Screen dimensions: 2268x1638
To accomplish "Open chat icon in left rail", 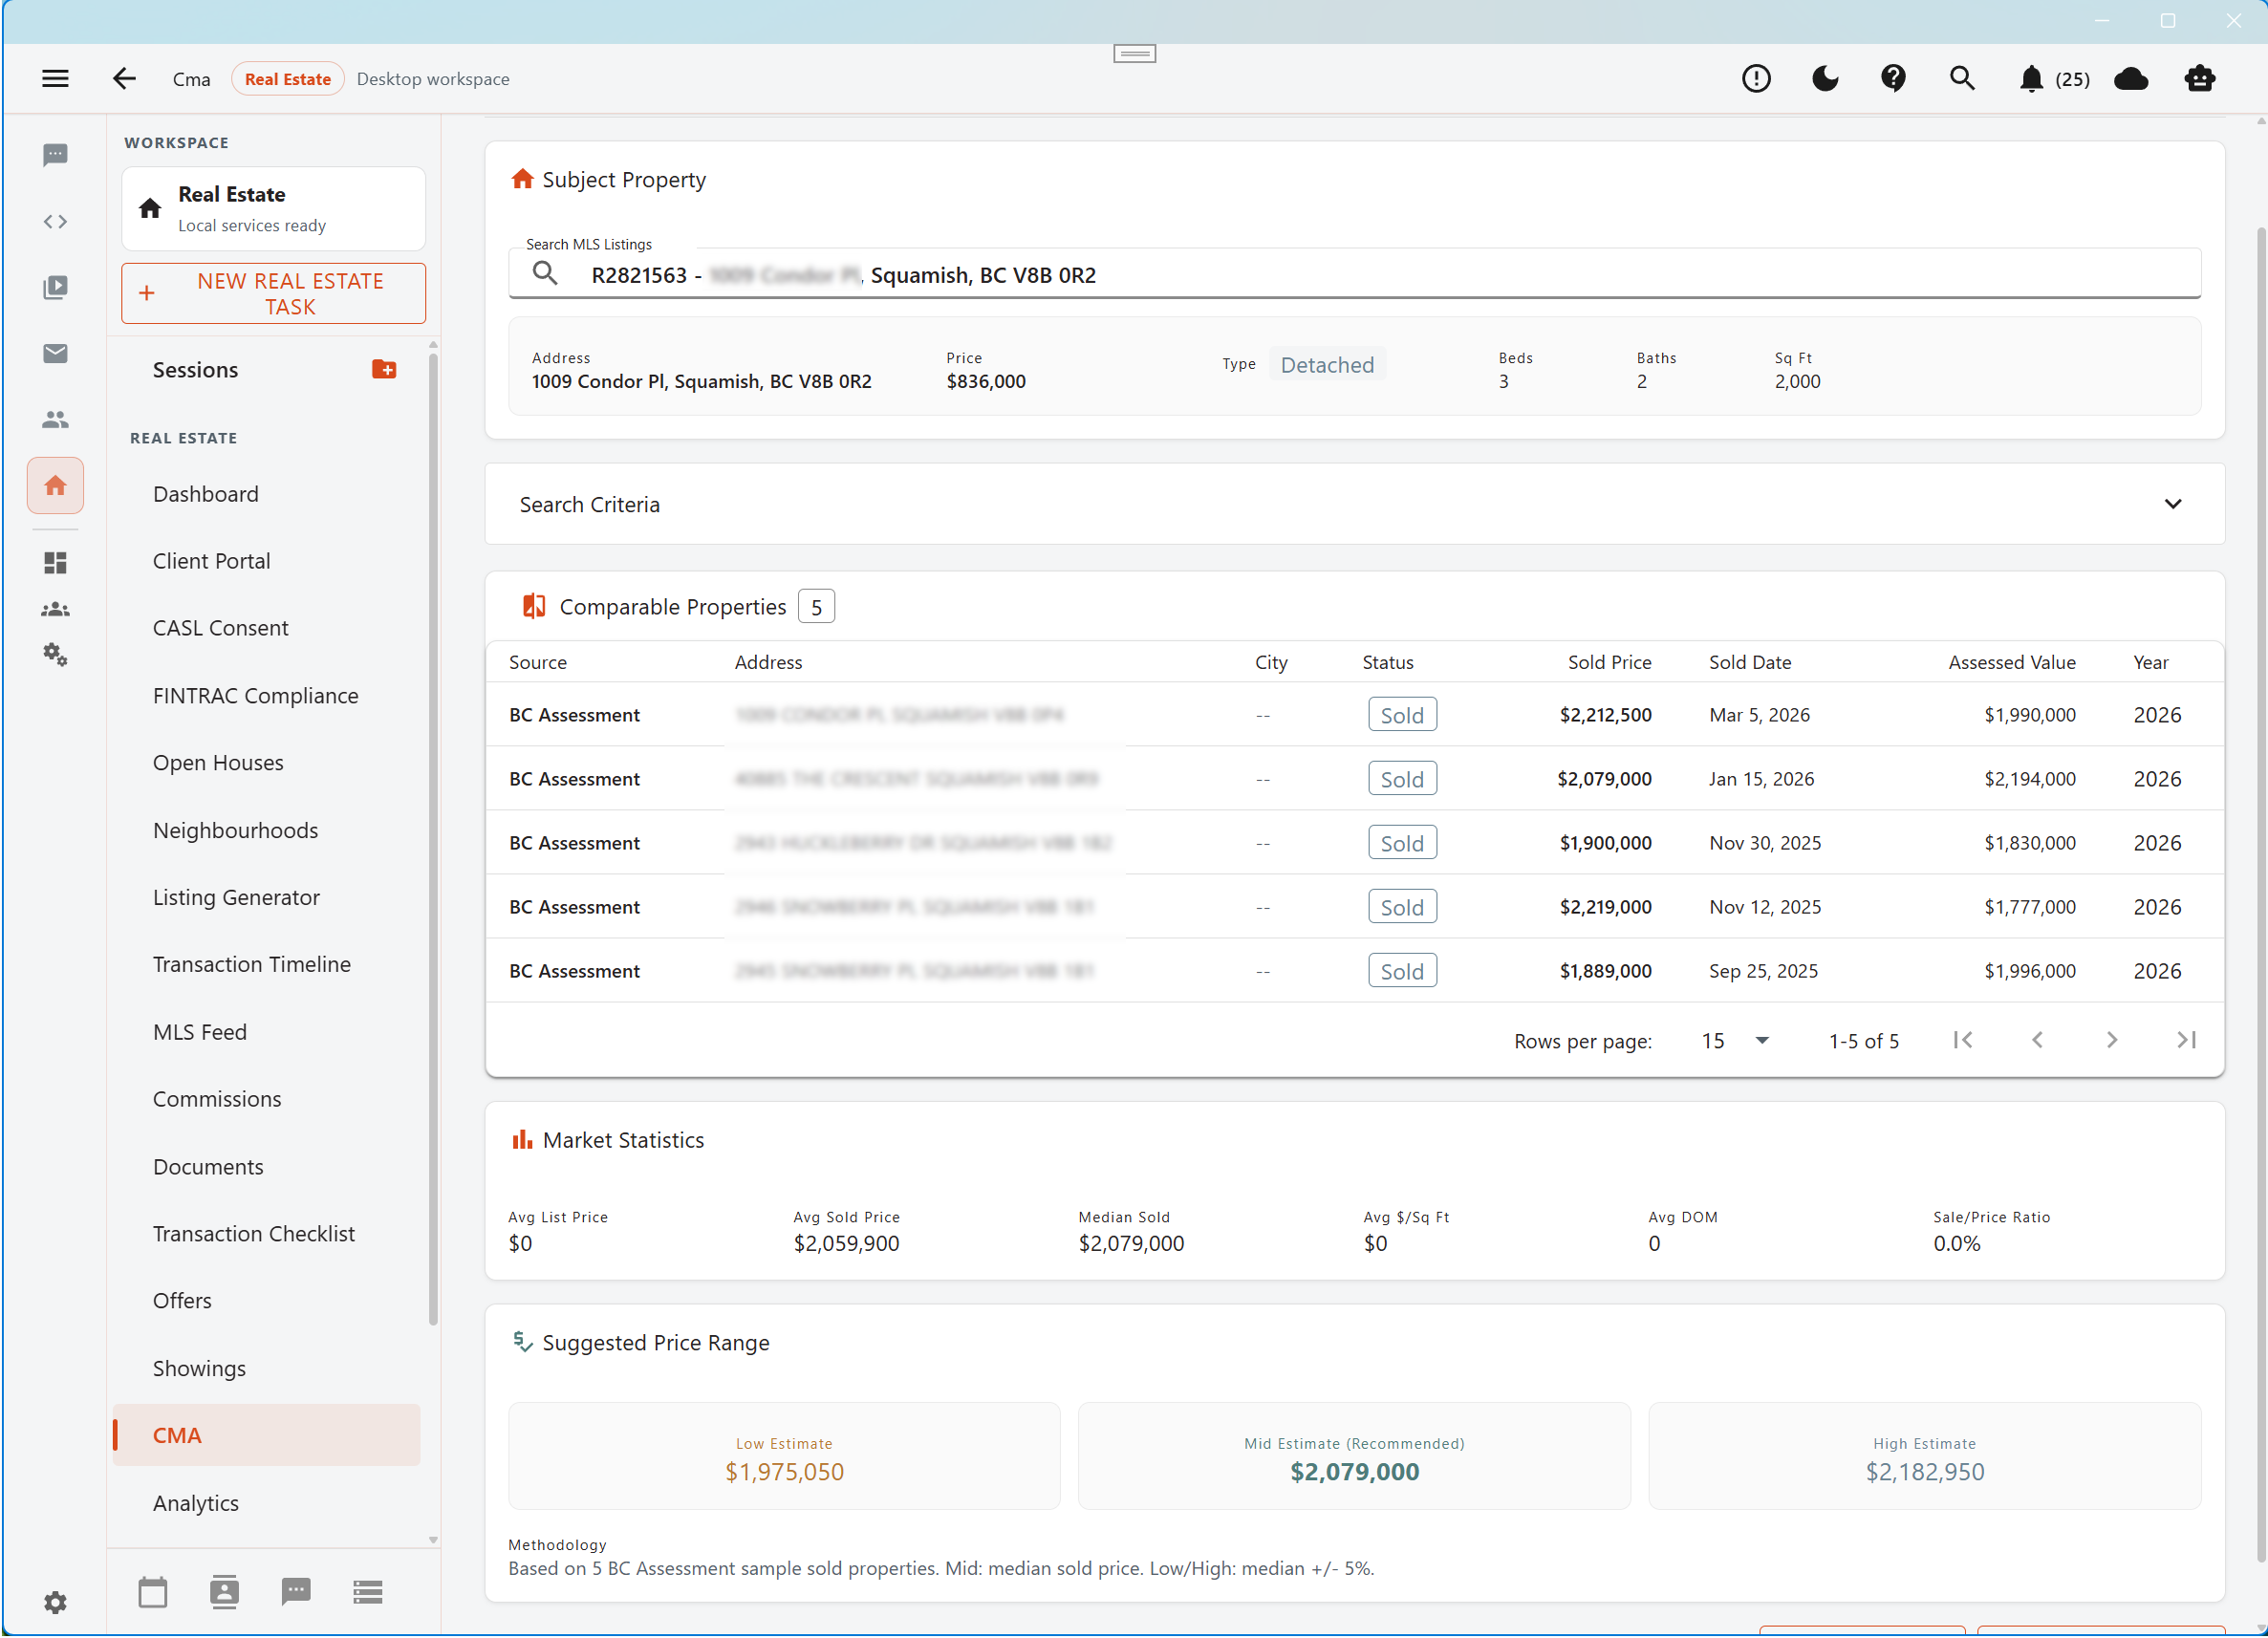I will click(55, 154).
